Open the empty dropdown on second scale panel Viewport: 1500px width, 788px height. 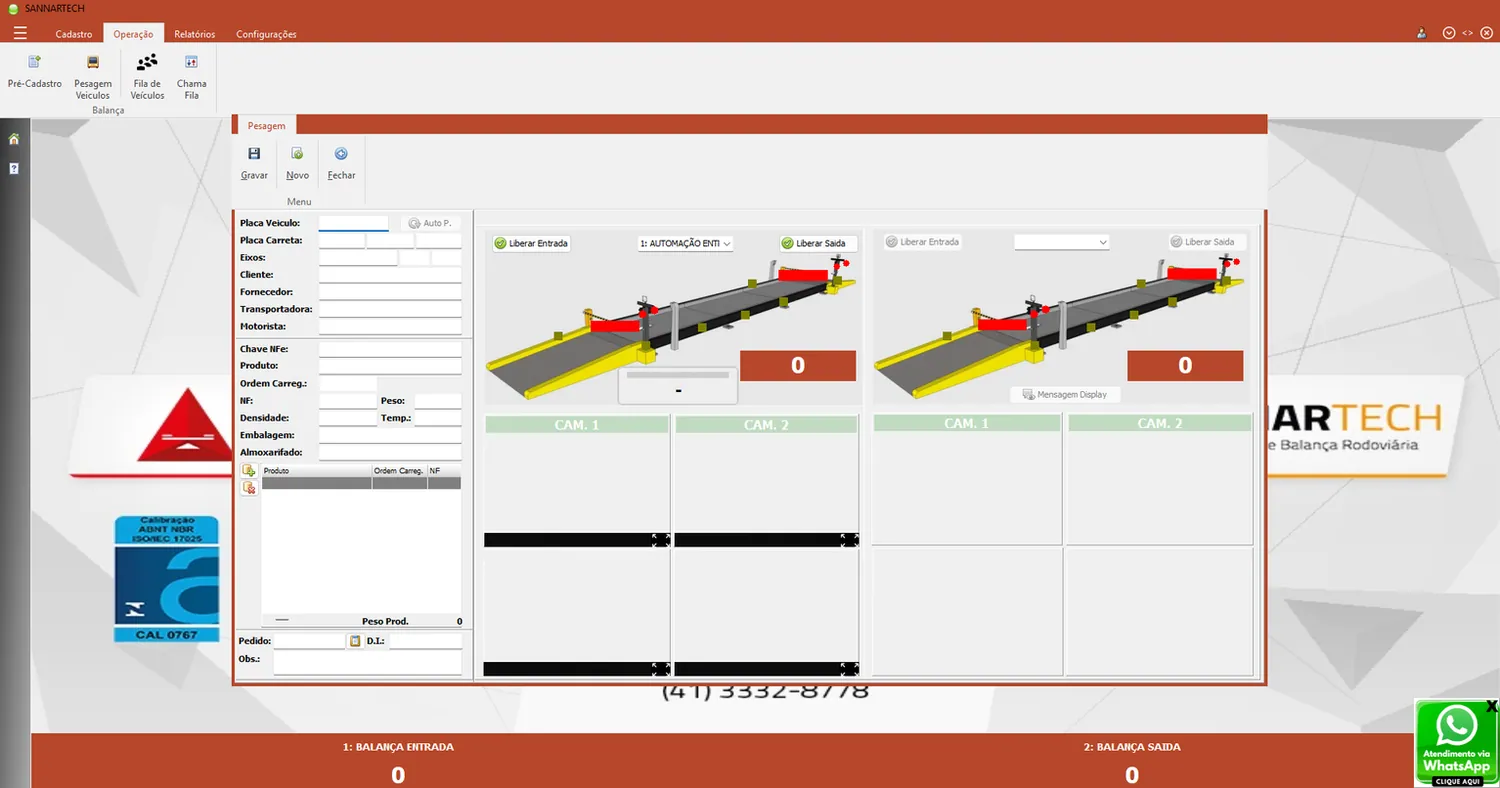[x=1062, y=242]
